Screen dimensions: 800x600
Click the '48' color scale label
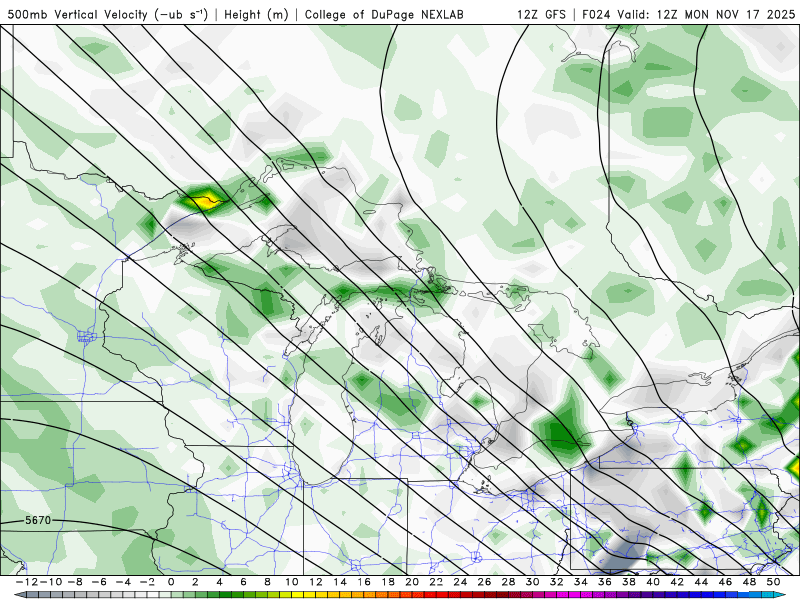coord(749,582)
